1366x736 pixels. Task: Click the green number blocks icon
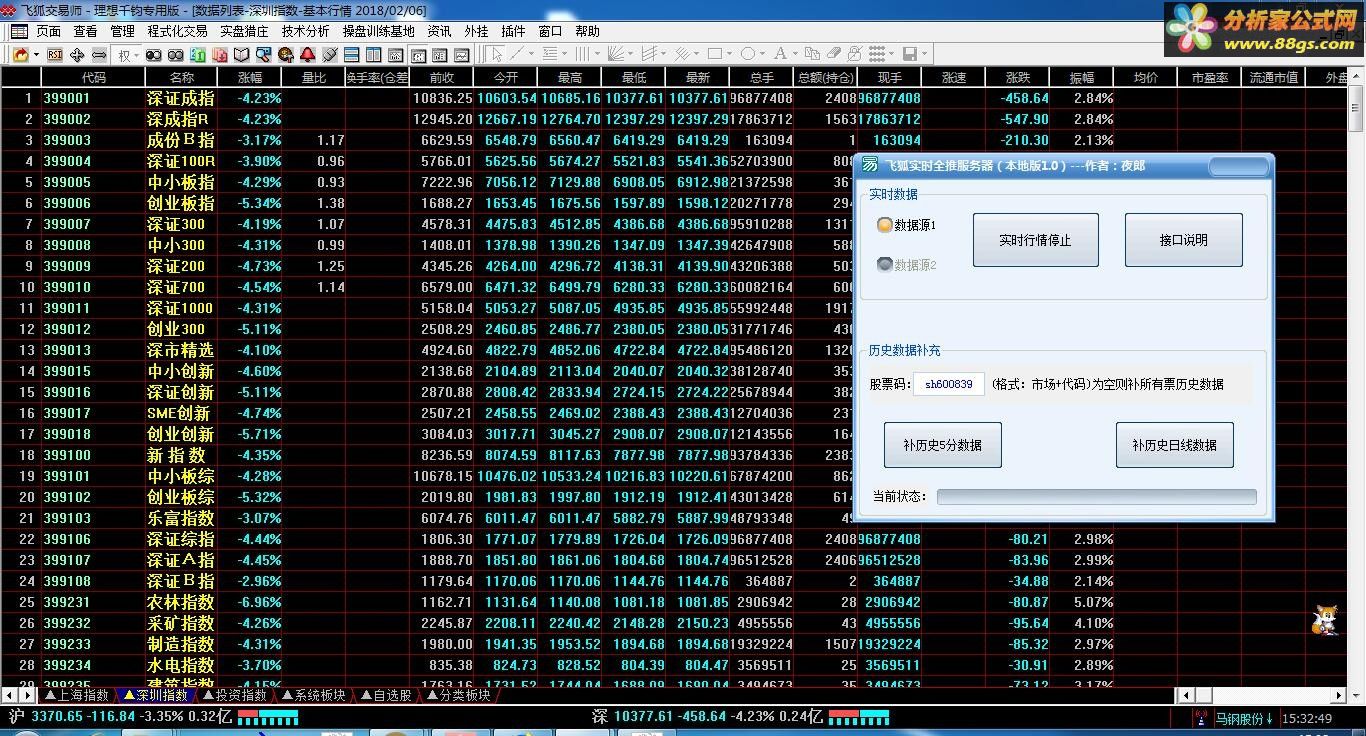197,54
